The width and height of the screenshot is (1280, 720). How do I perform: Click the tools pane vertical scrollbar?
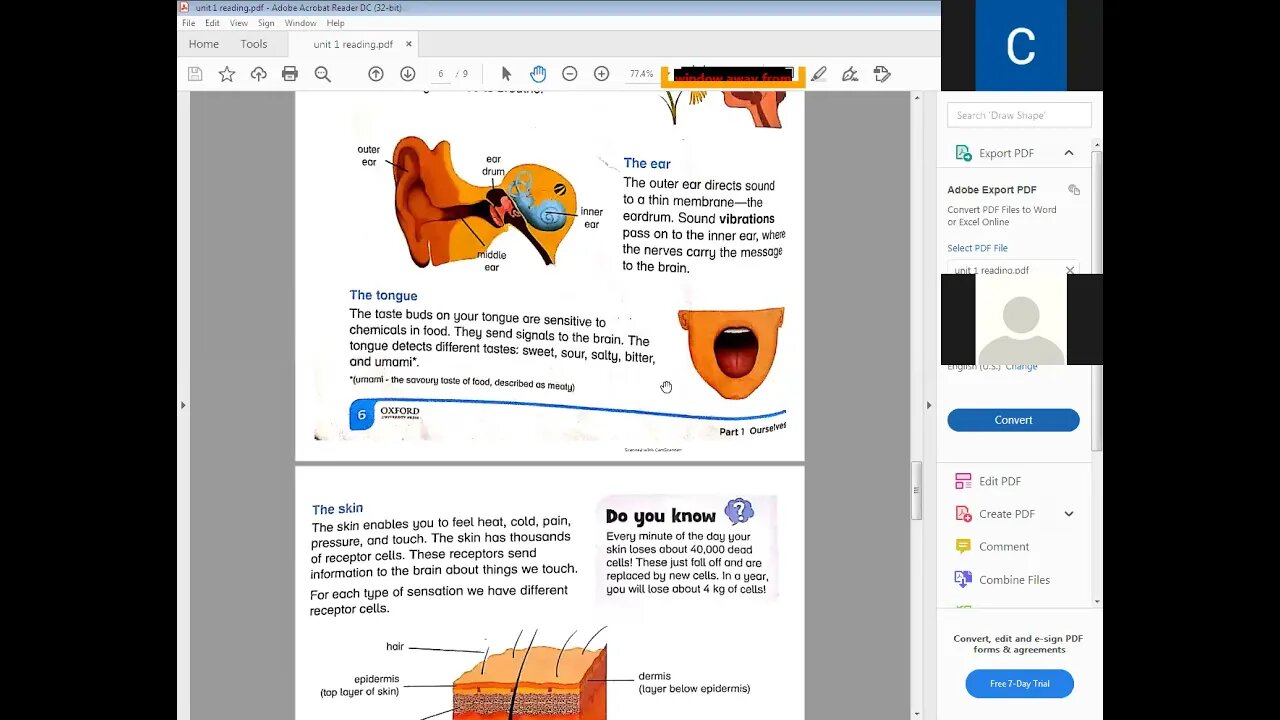[x=1097, y=300]
